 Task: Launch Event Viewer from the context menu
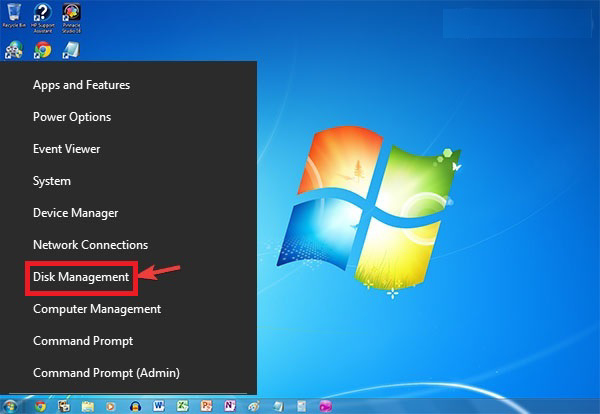[67, 149]
